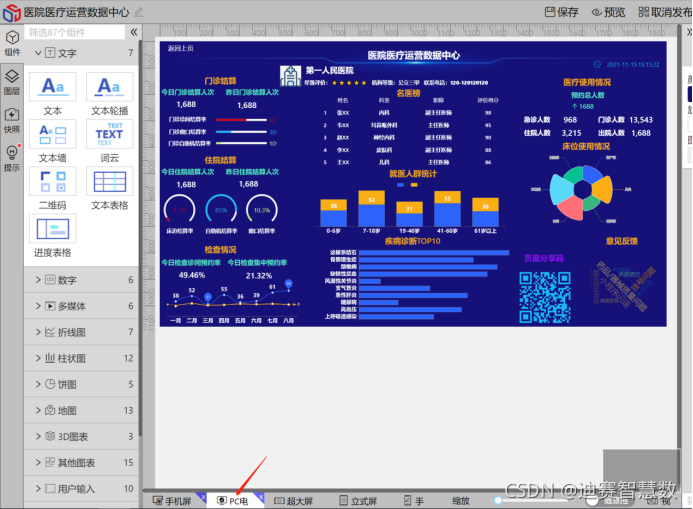This screenshot has height=509, width=693.
Task: Click the QR code on the canvas
Action: click(x=544, y=297)
